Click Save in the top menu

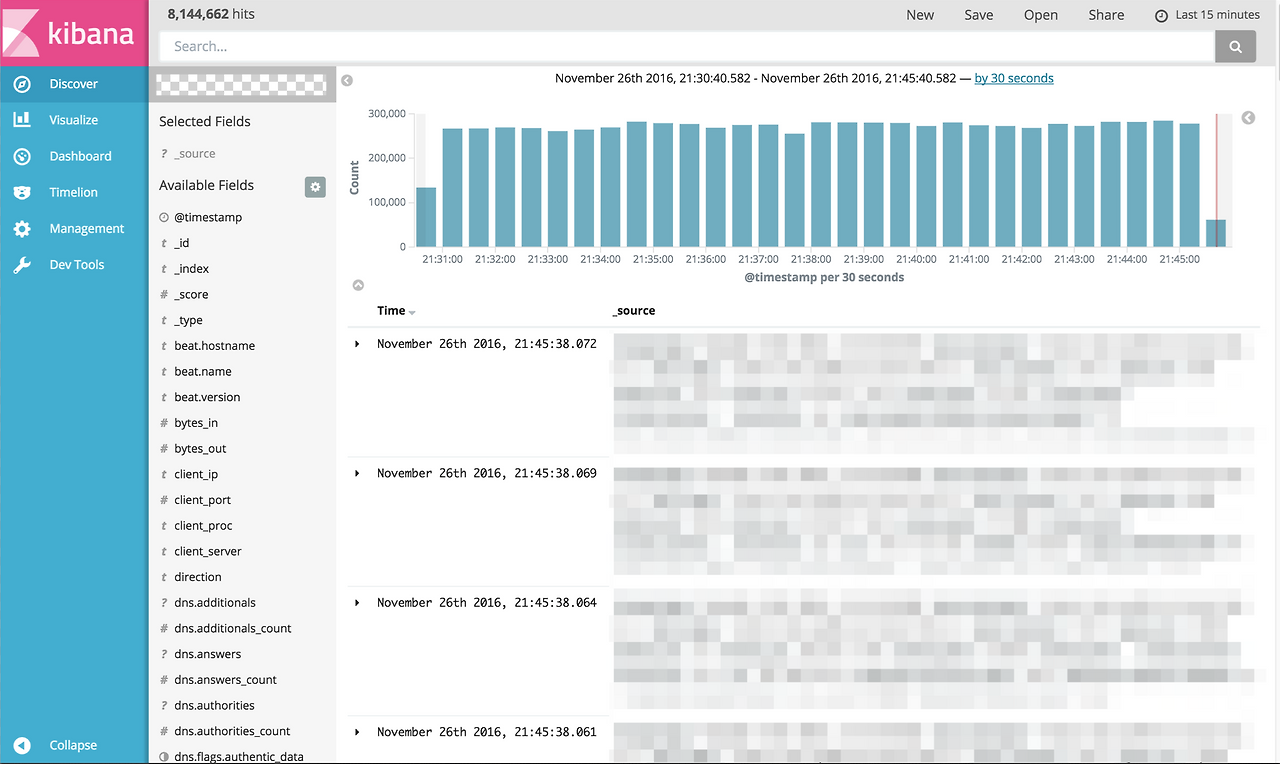(978, 15)
